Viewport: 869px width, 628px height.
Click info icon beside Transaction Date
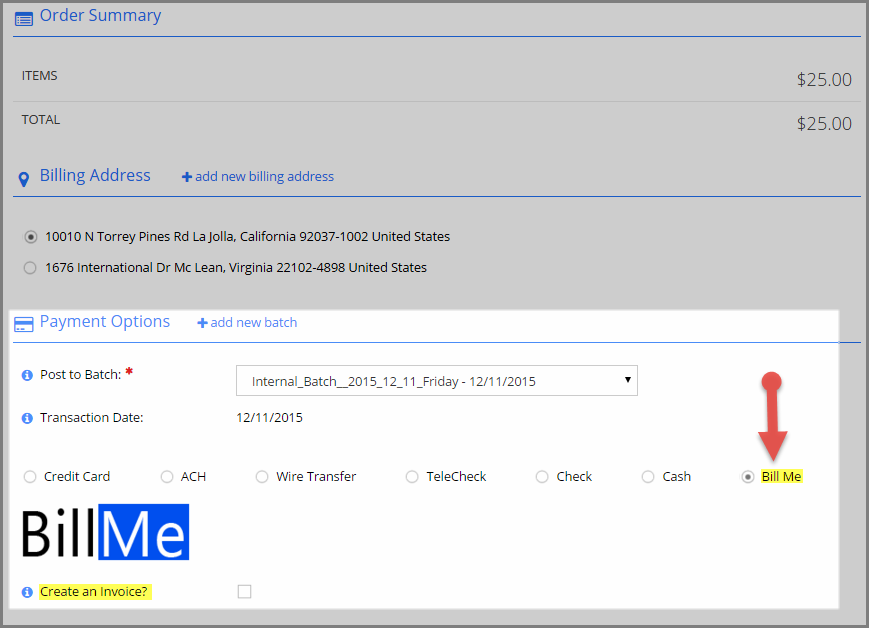[27, 418]
